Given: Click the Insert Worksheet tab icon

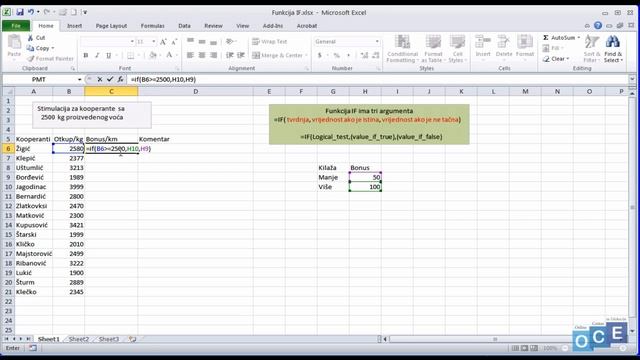Looking at the screenshot, I should tap(133, 339).
